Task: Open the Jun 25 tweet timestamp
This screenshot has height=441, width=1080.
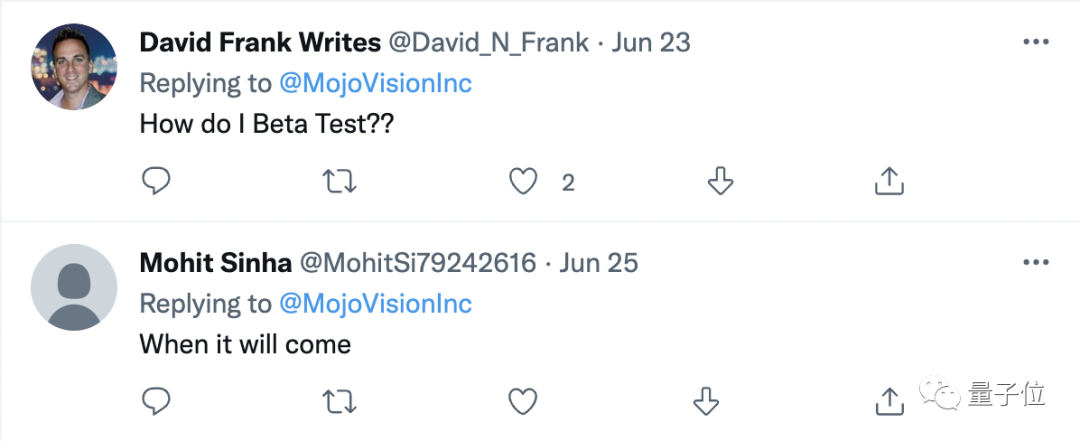Action: pyautogui.click(x=598, y=264)
